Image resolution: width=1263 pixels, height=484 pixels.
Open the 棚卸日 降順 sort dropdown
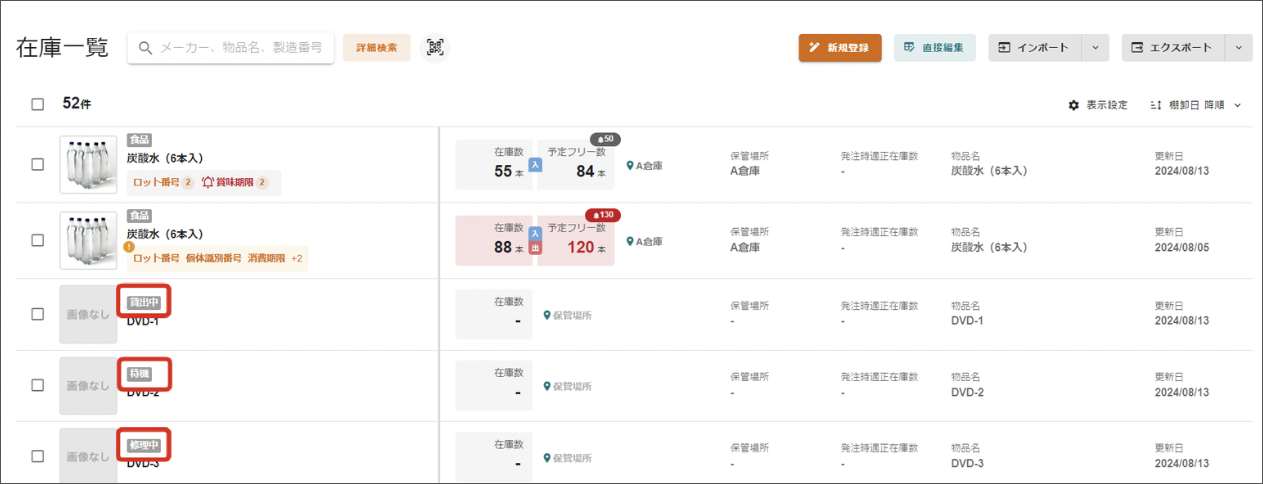pyautogui.click(x=1195, y=105)
